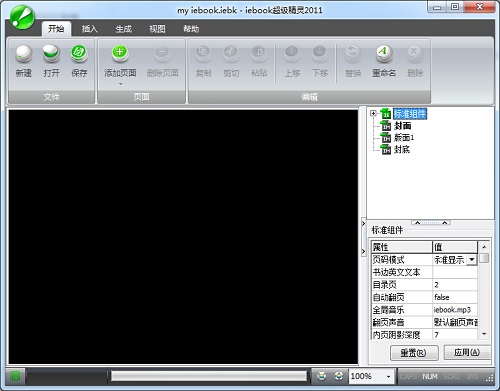This screenshot has height=391, width=500.
Task: Click the 全局音乐 iebook.mp3 value
Action: click(x=455, y=310)
